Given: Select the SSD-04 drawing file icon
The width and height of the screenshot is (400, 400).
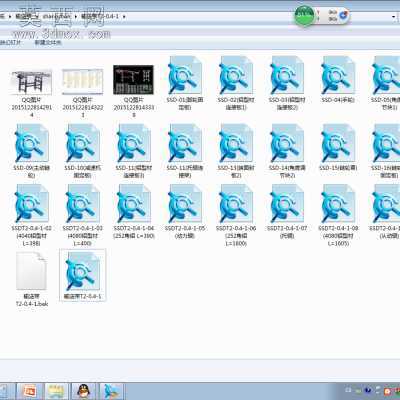Looking at the screenshot, I should pos(338,76).
